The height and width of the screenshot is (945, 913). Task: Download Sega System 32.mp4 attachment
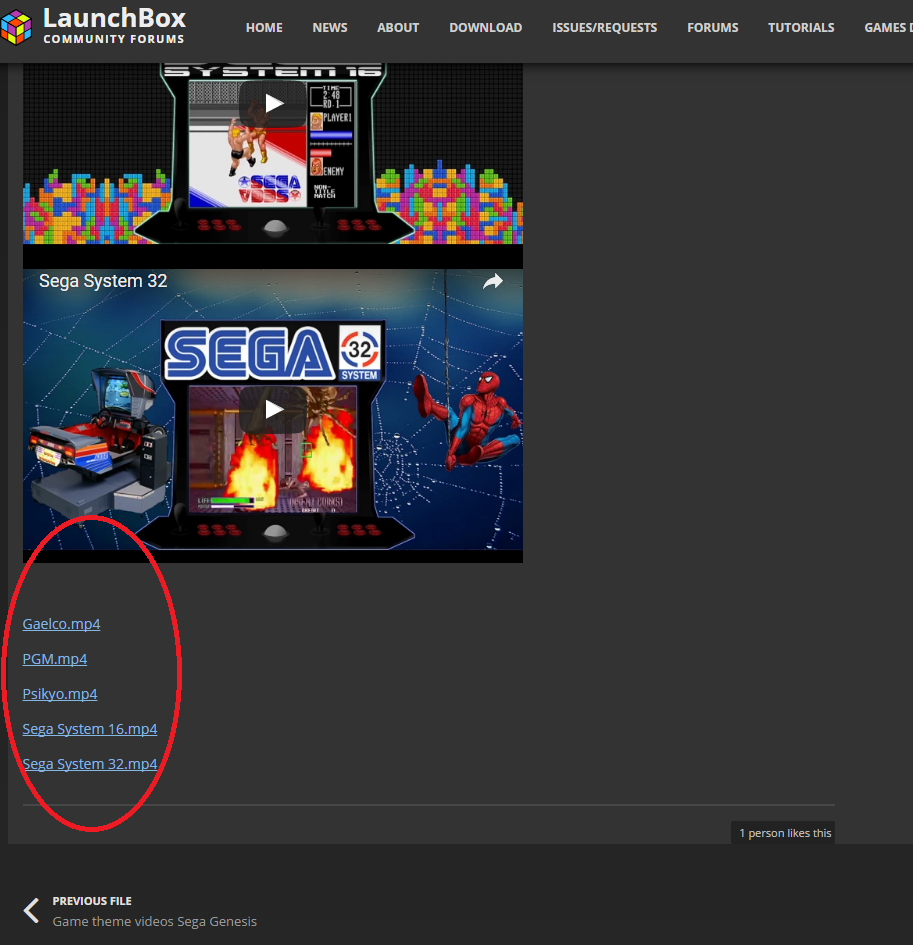point(90,764)
